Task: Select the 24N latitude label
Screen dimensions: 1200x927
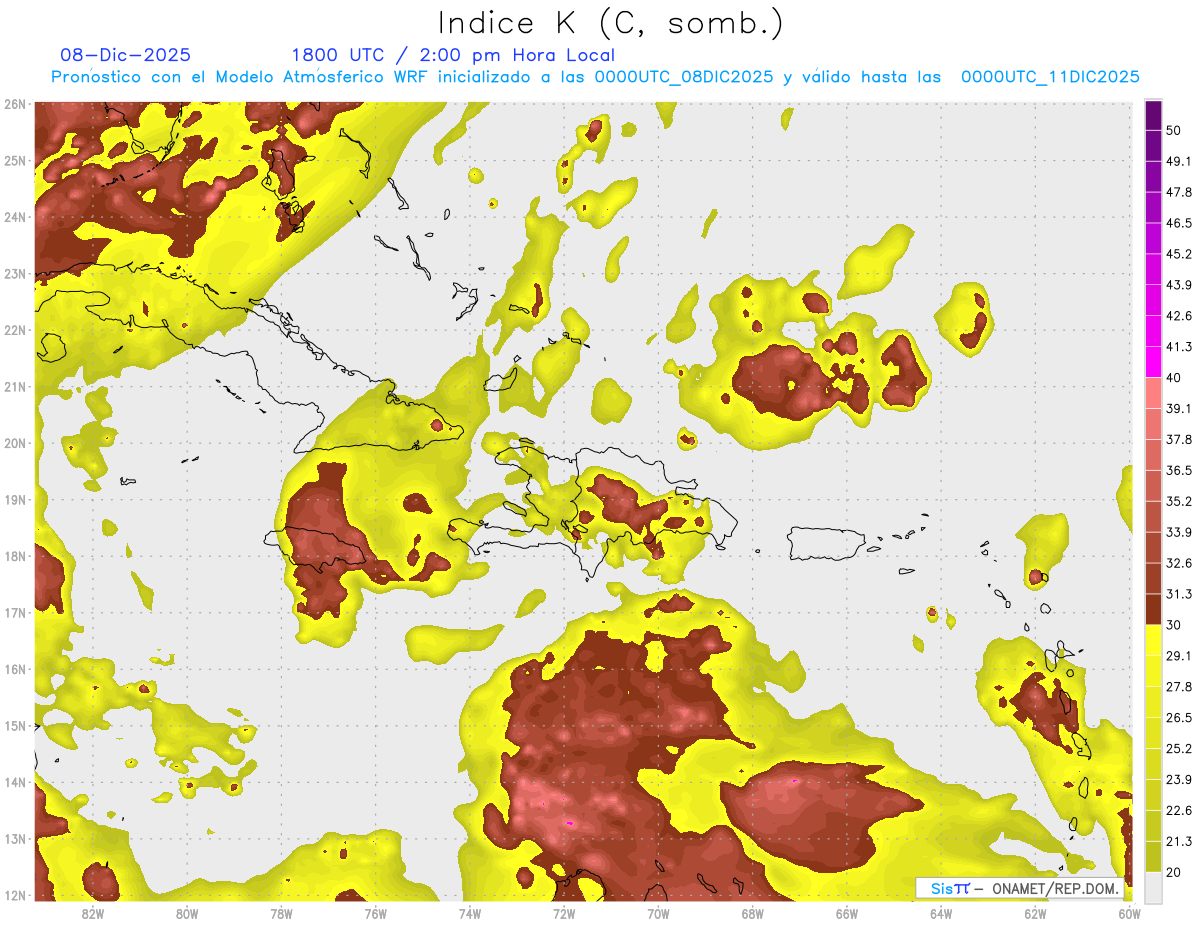Action: (x=14, y=217)
